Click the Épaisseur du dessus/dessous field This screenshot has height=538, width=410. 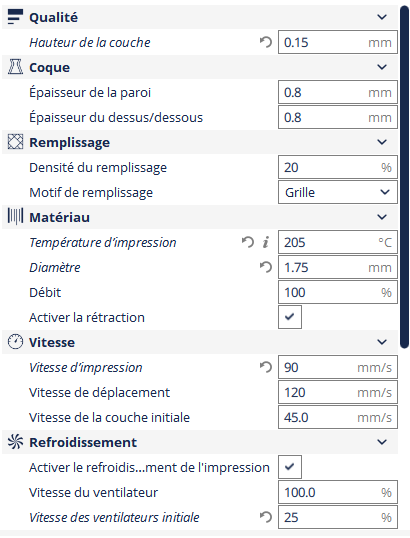point(338,117)
